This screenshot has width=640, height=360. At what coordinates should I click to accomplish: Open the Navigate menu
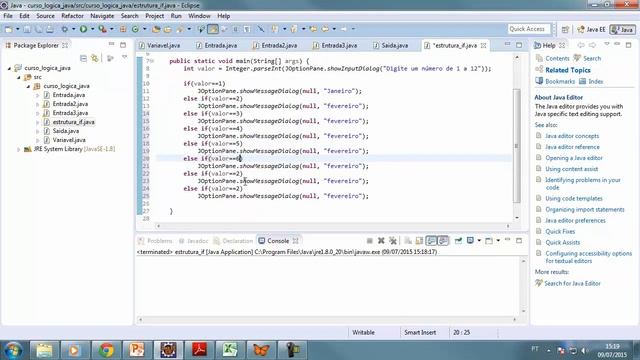pos(102,16)
